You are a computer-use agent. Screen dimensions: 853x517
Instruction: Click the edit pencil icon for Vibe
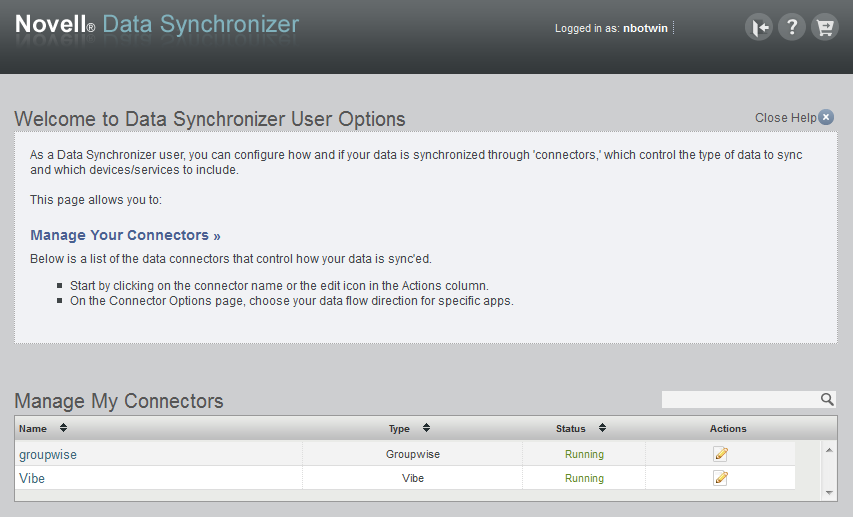[720, 478]
